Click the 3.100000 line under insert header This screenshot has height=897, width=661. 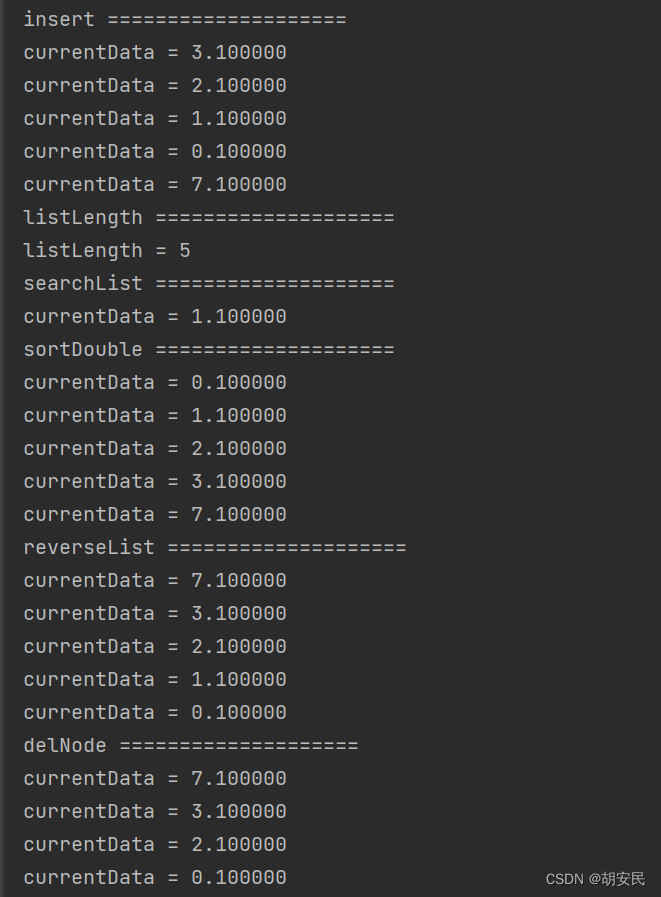pos(155,52)
